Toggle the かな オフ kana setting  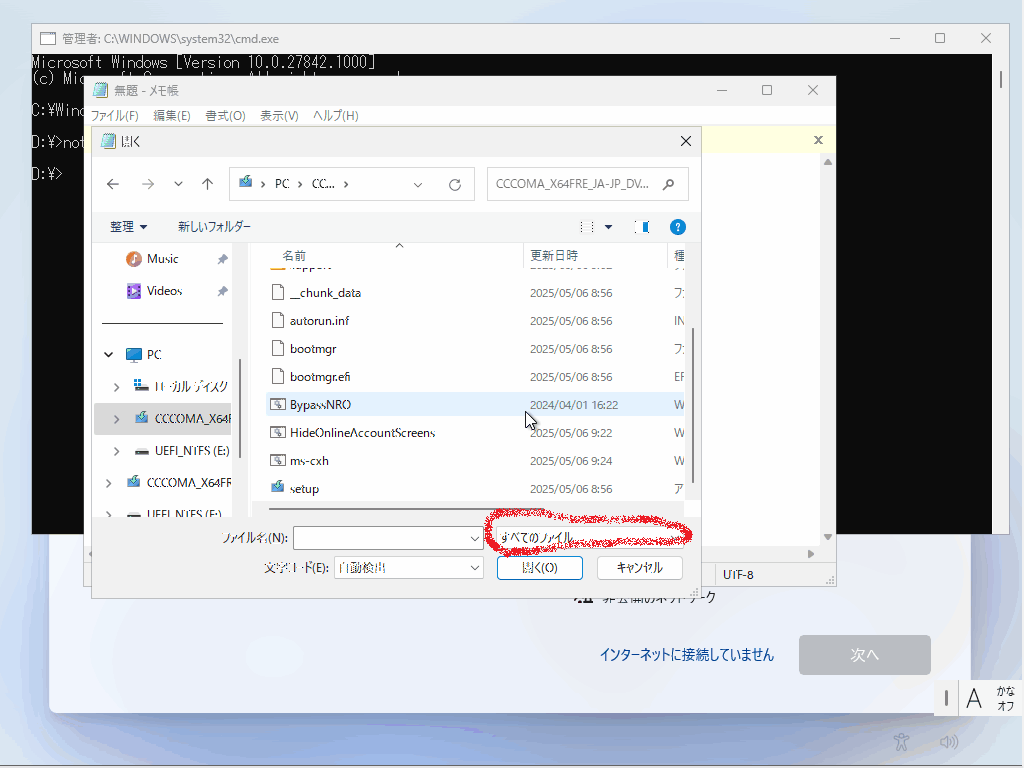(1006, 698)
